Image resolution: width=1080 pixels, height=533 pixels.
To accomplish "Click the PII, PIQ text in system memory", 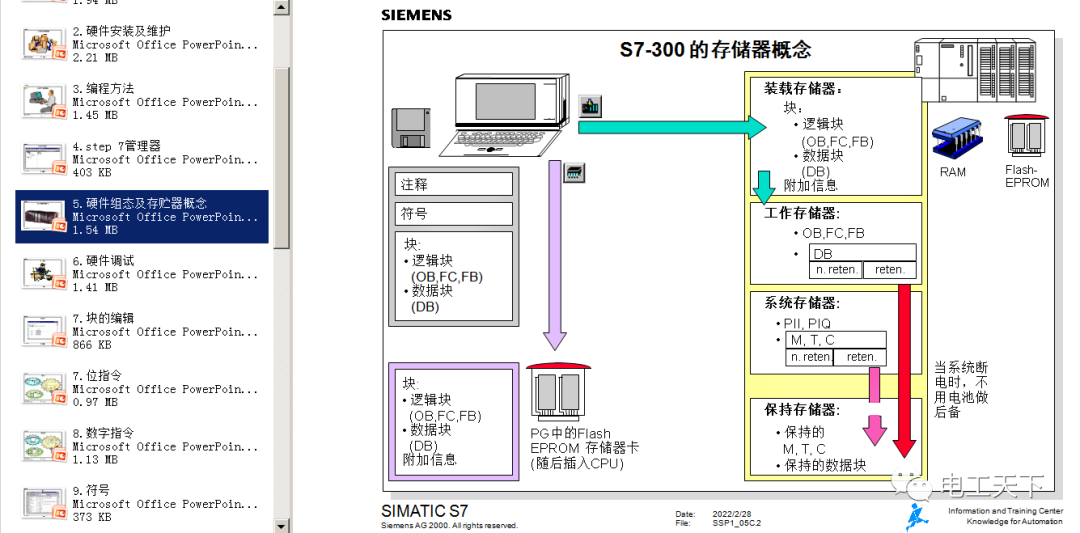I will point(807,323).
